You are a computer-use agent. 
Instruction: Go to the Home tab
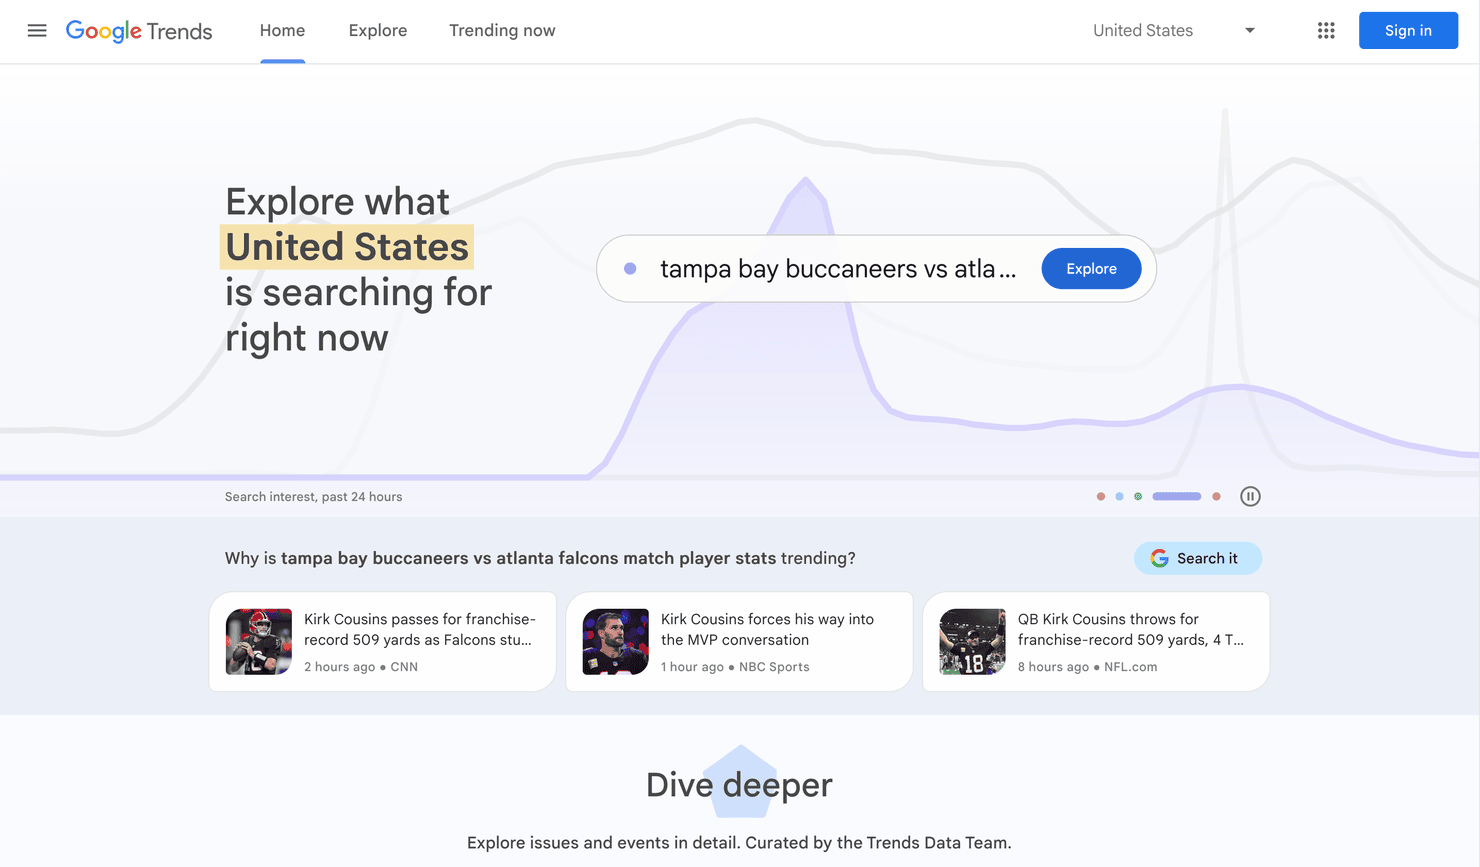(282, 31)
